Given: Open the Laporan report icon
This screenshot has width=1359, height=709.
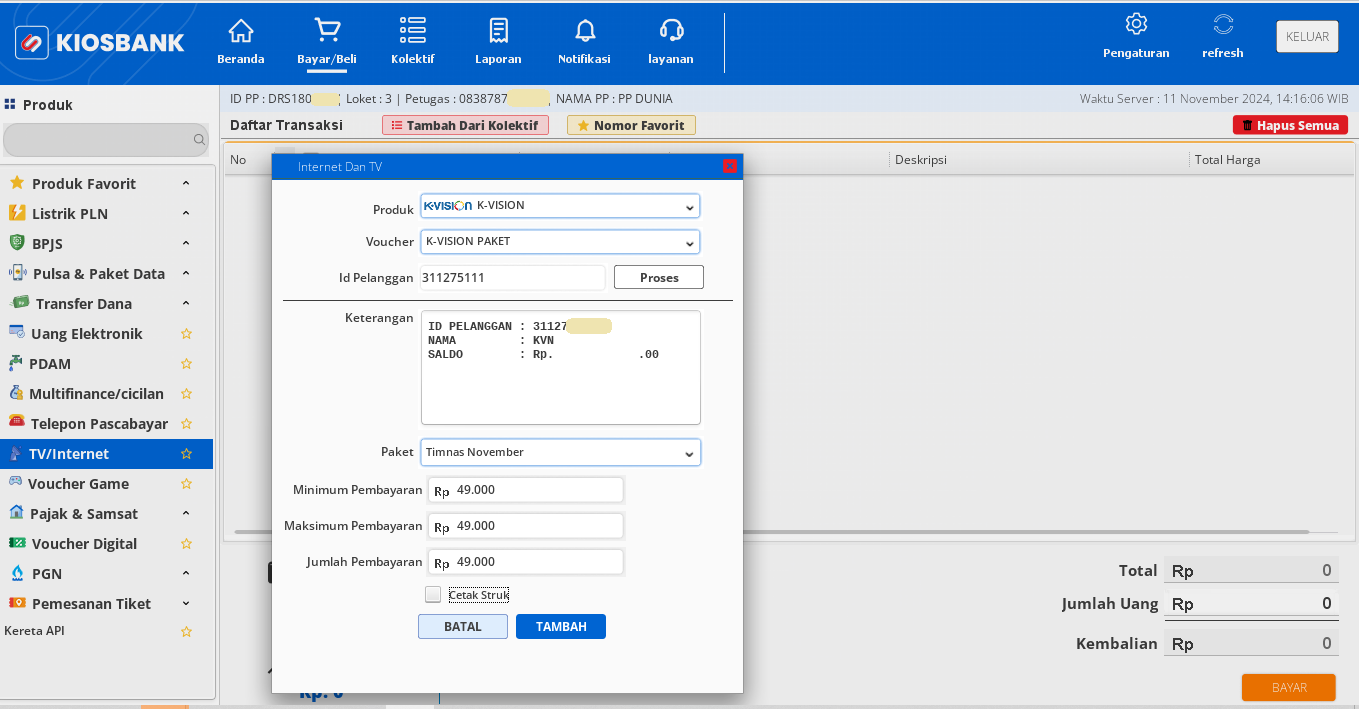Looking at the screenshot, I should click(x=498, y=30).
